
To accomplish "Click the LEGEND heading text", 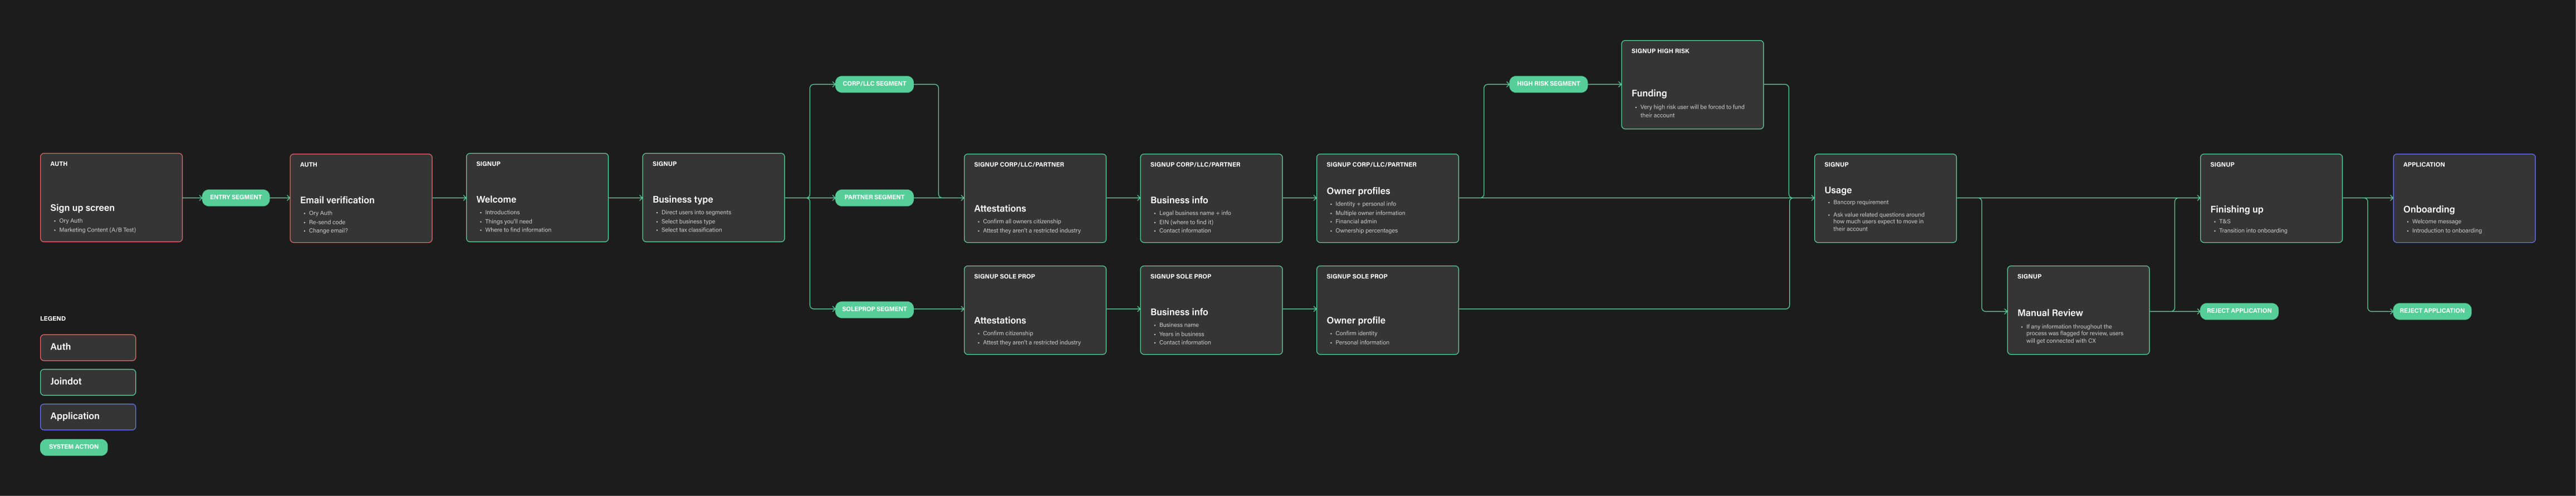I will tap(53, 319).
